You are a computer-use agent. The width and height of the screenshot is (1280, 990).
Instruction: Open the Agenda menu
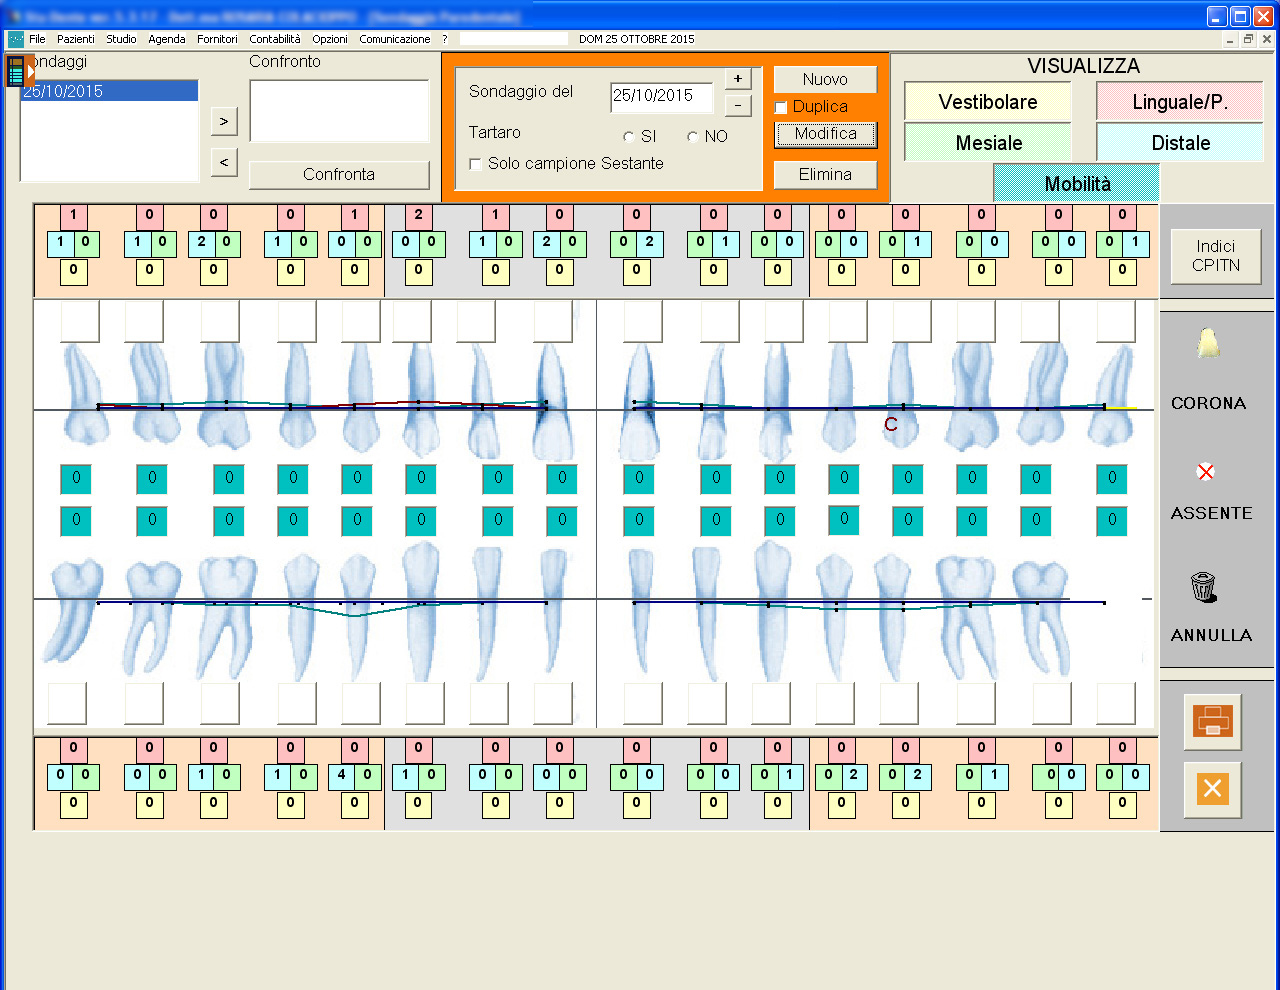coord(167,39)
